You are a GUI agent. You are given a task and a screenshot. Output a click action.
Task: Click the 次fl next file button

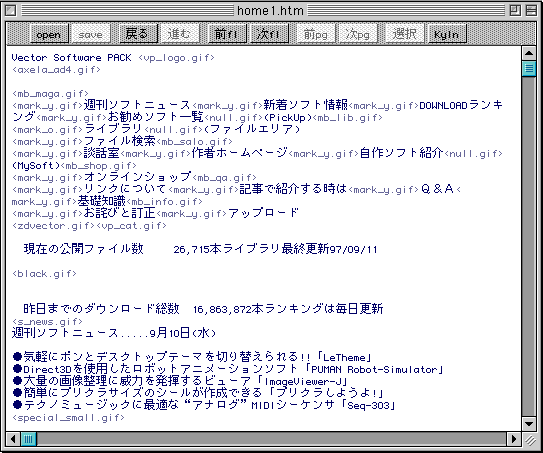(x=269, y=34)
